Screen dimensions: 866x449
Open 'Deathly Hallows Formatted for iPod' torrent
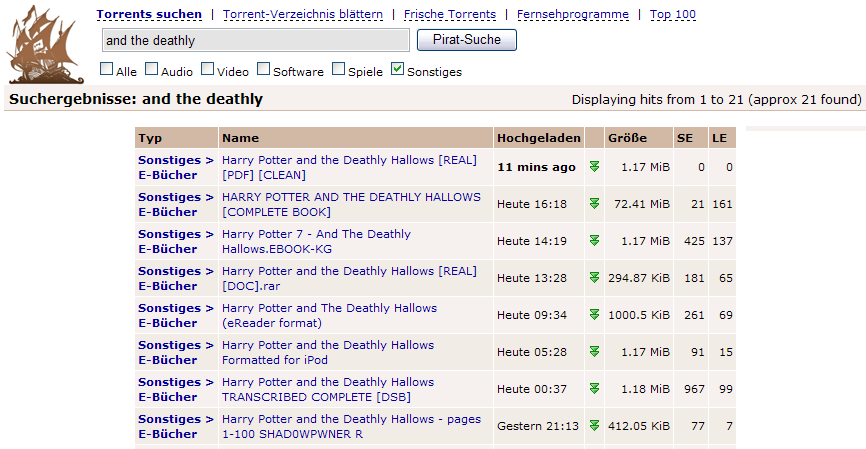[x=328, y=352]
